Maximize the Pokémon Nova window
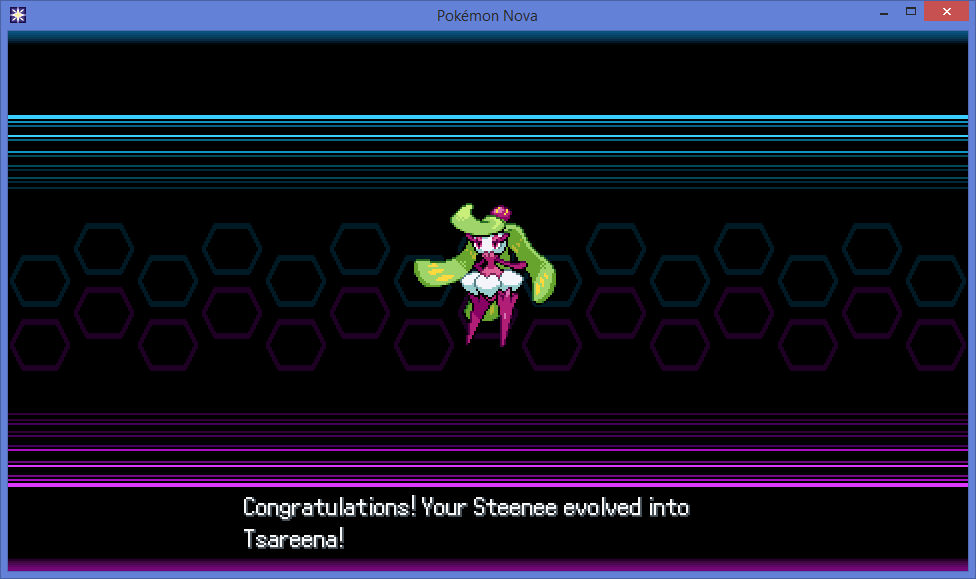Image resolution: width=976 pixels, height=579 pixels. click(x=911, y=11)
